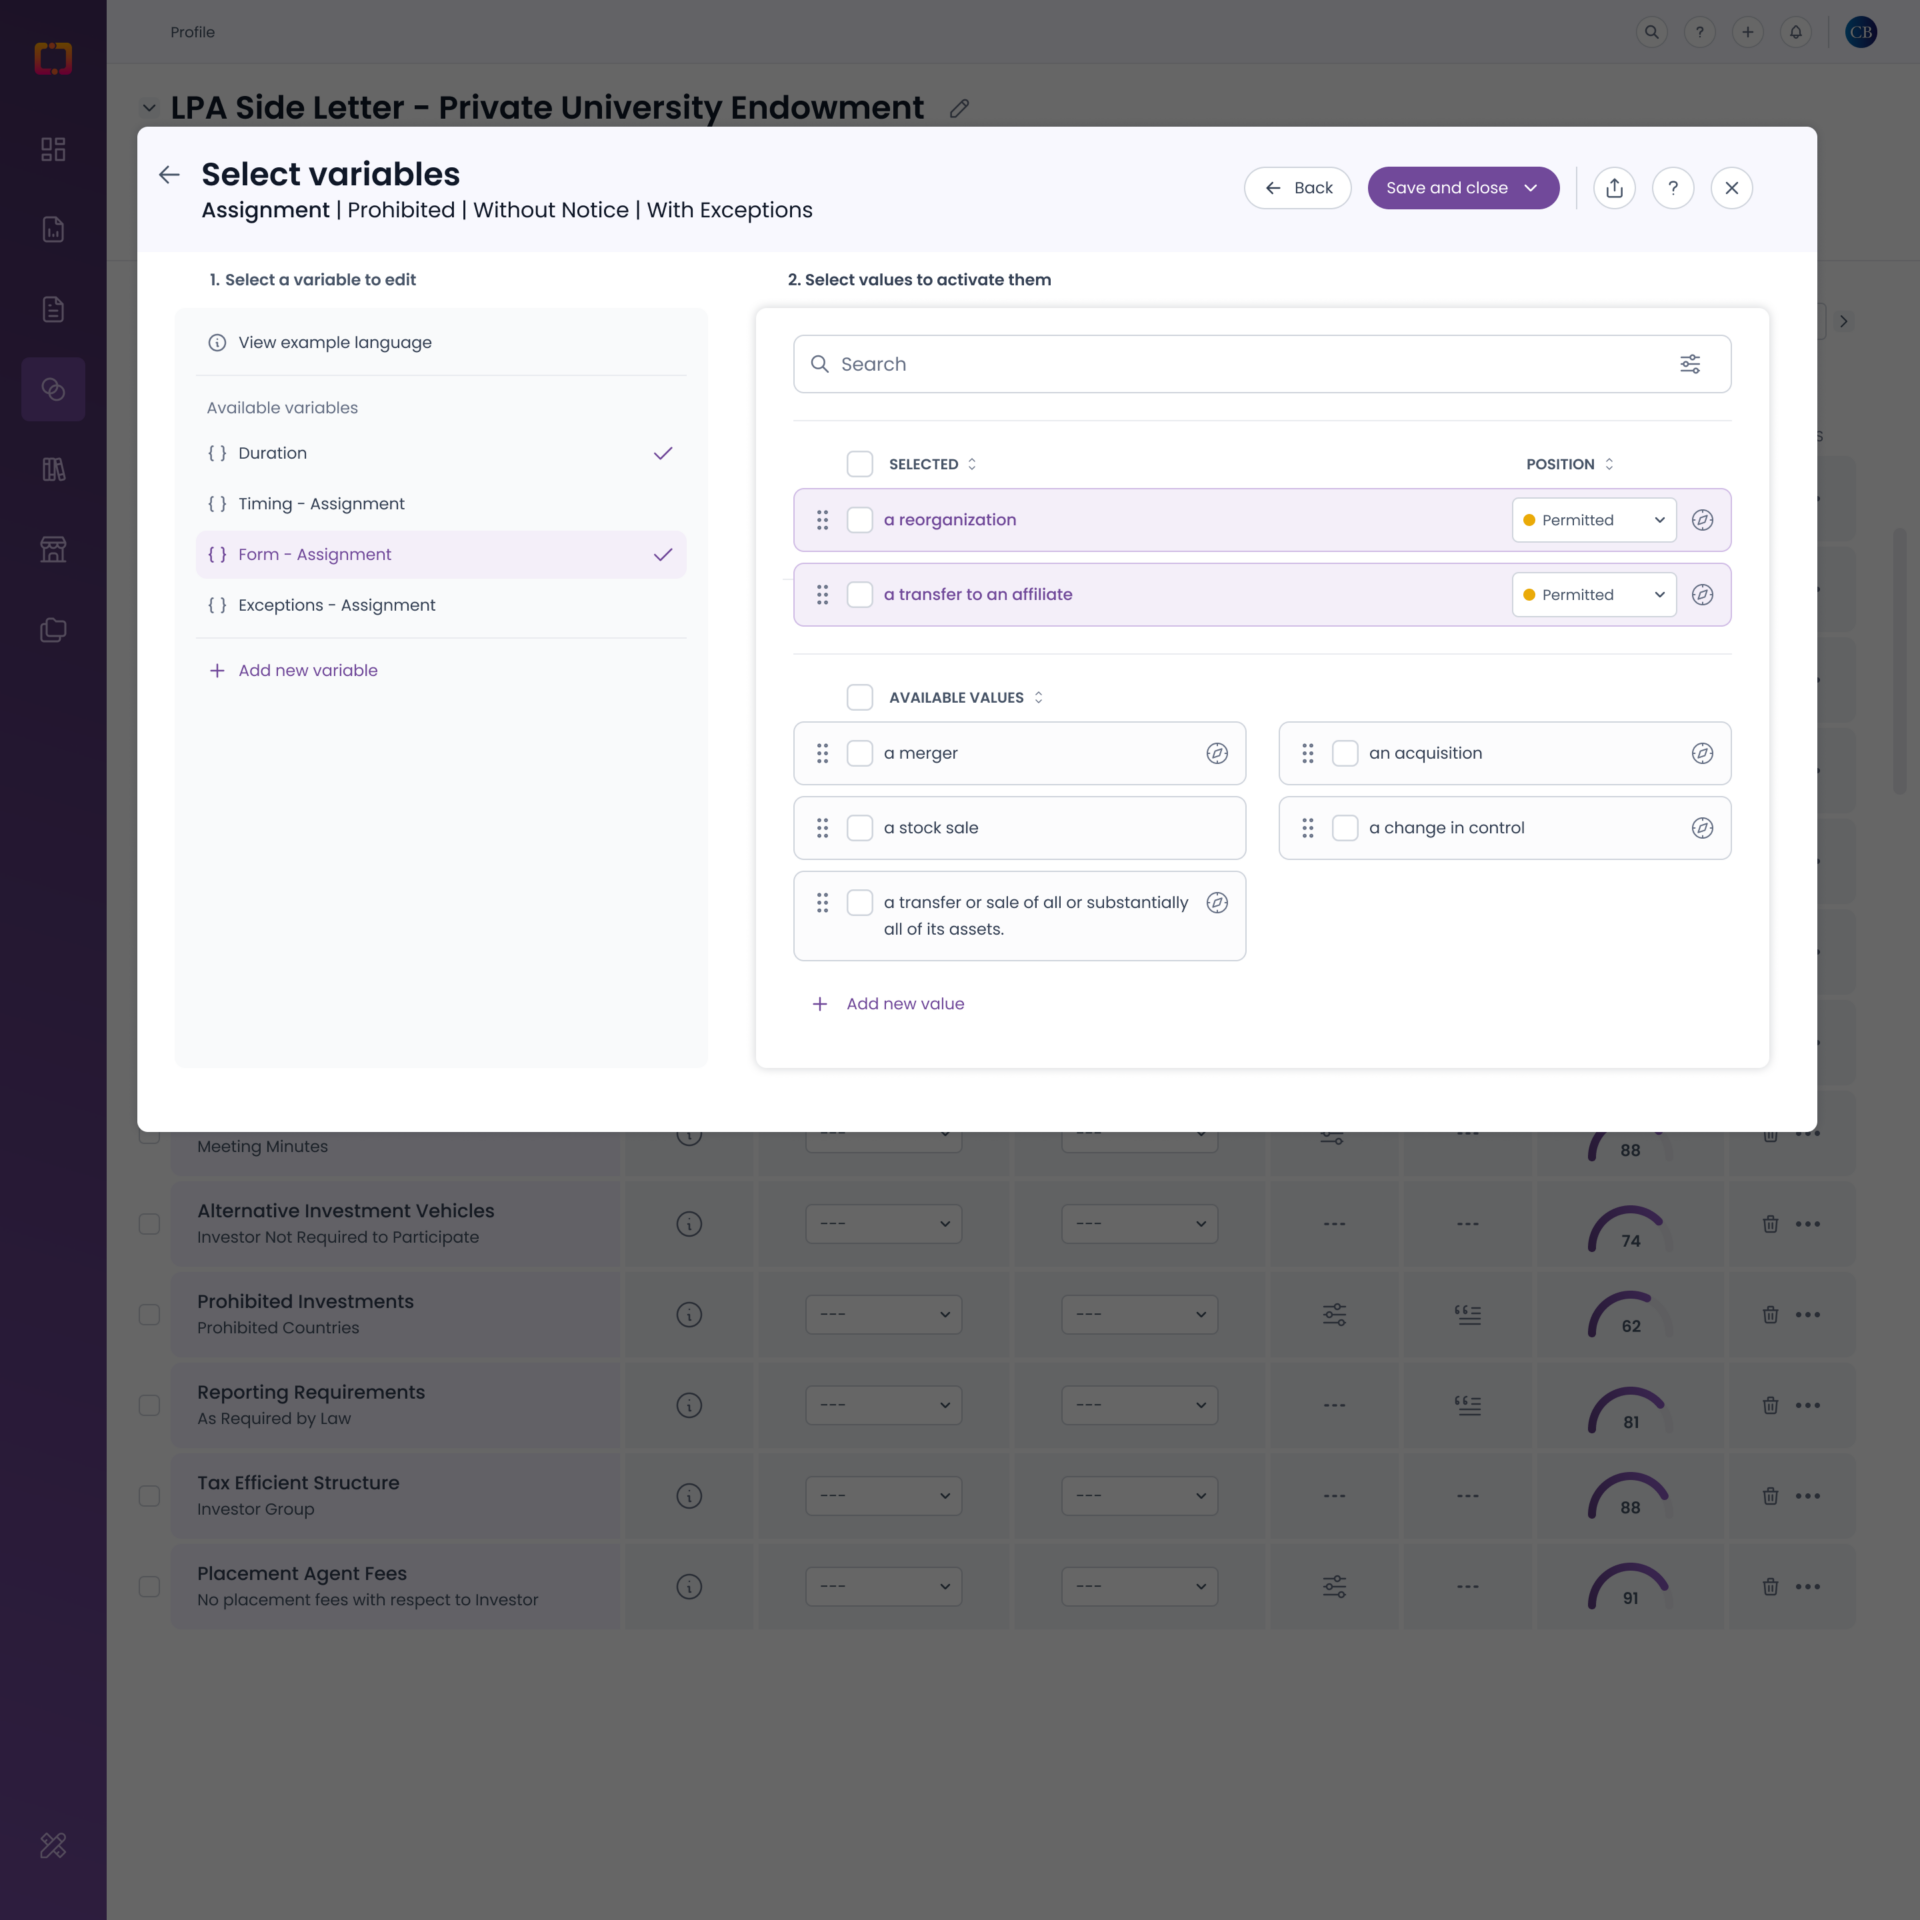Click the left arrow beside Select variables
This screenshot has width=1920, height=1920.
coord(169,175)
